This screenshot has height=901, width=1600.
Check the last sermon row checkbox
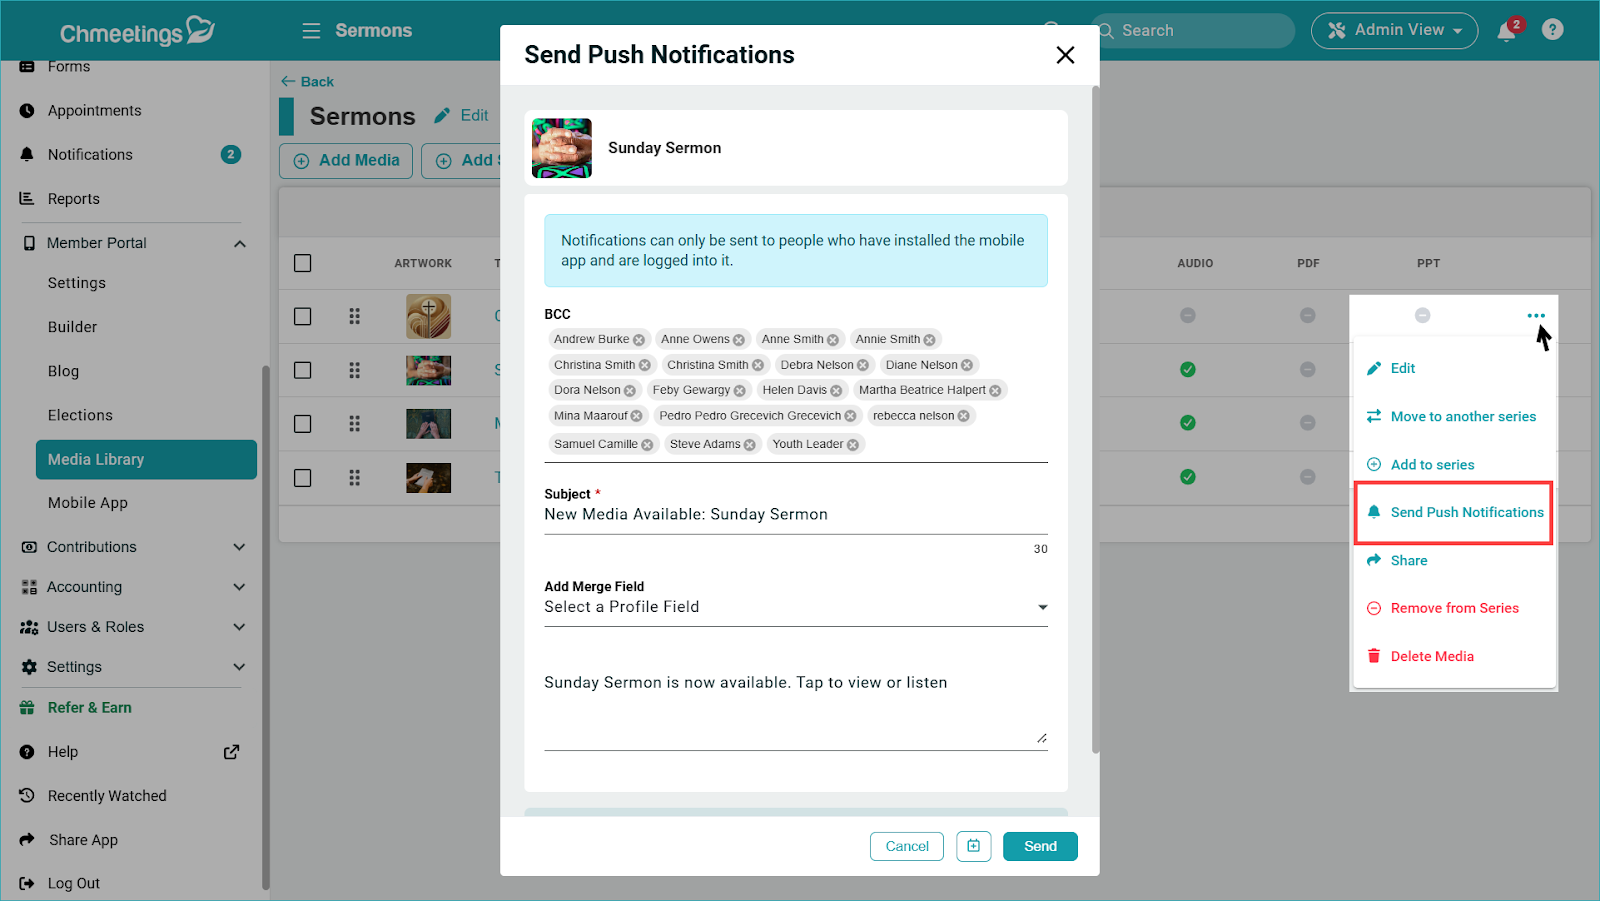click(x=303, y=478)
